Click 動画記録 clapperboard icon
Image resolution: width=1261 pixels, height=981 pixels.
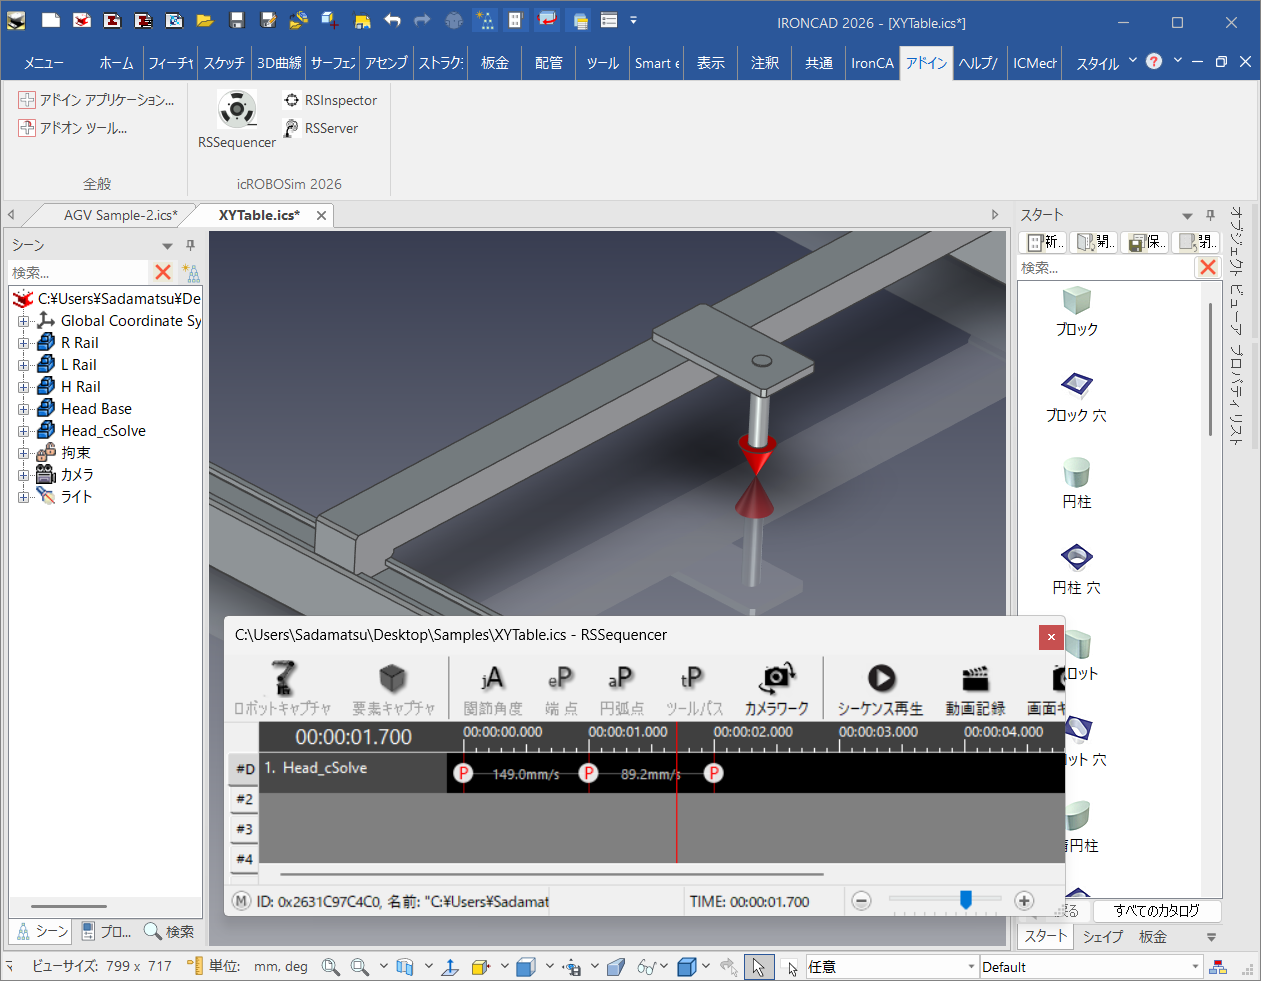[975, 688]
